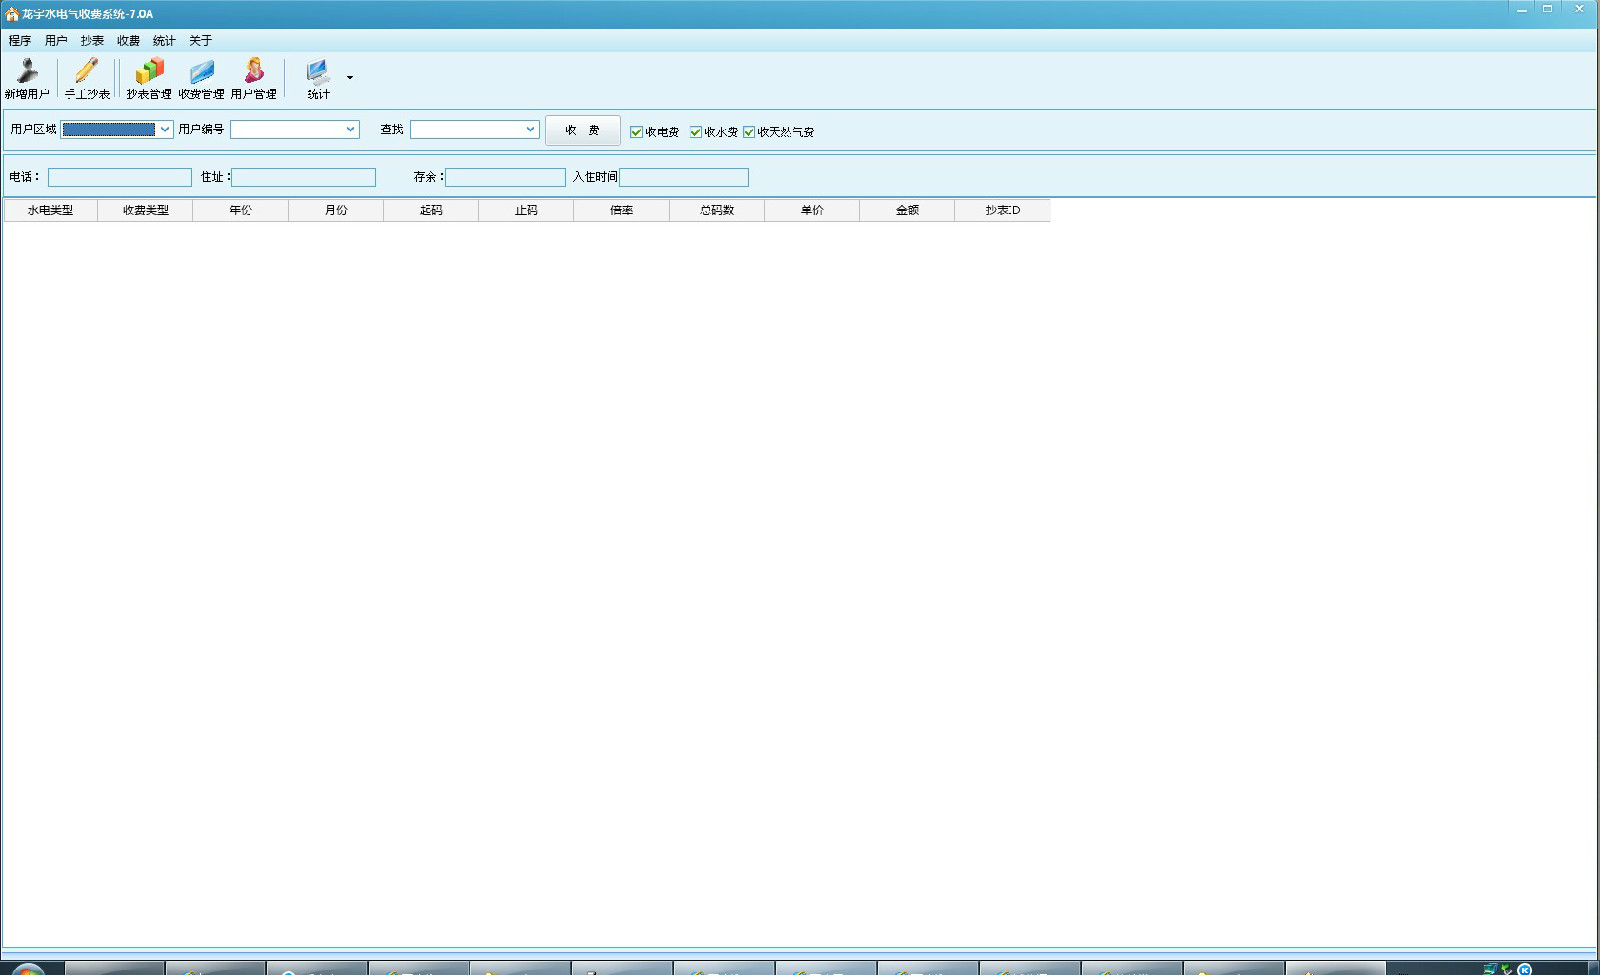Viewport: 1600px width, 975px height.
Task: Focus the 电话 phone input field
Action: point(120,177)
